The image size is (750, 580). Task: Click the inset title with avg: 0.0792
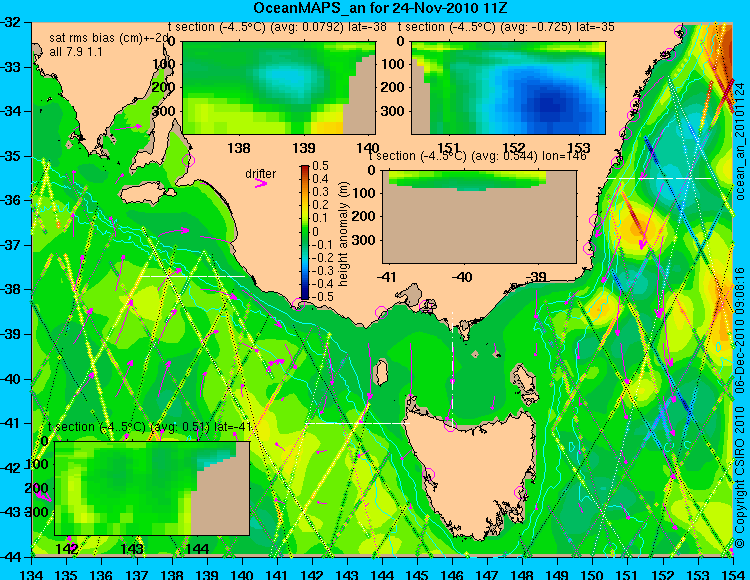click(277, 27)
